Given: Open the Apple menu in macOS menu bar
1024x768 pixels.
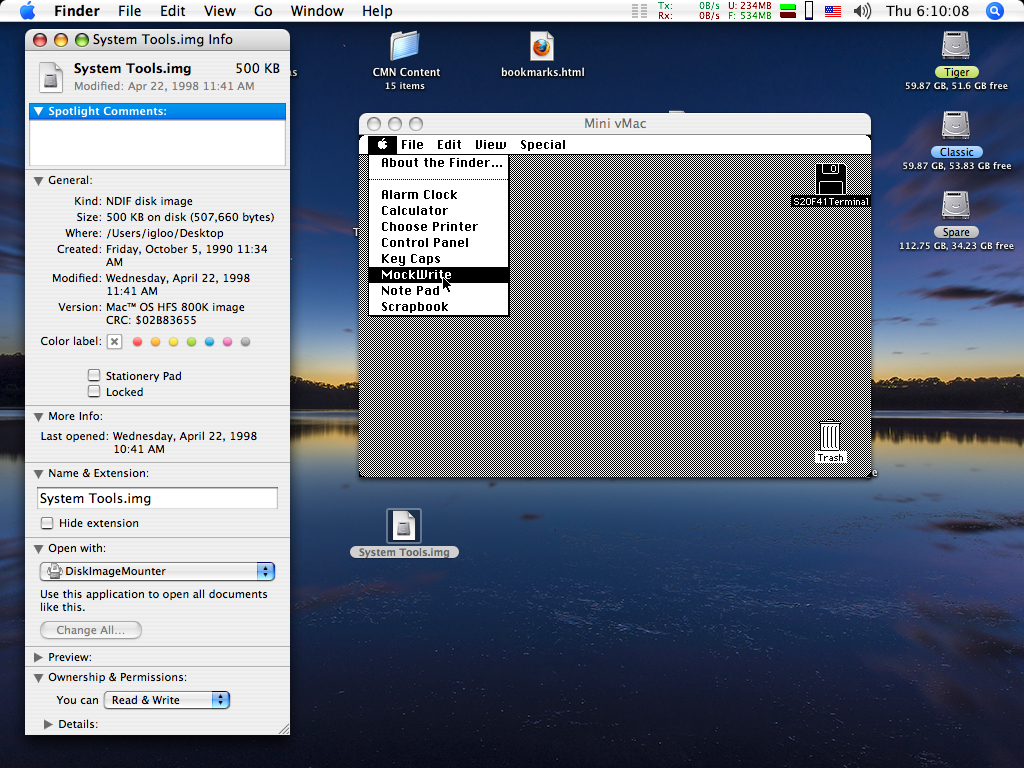Looking at the screenshot, I should point(27,11).
